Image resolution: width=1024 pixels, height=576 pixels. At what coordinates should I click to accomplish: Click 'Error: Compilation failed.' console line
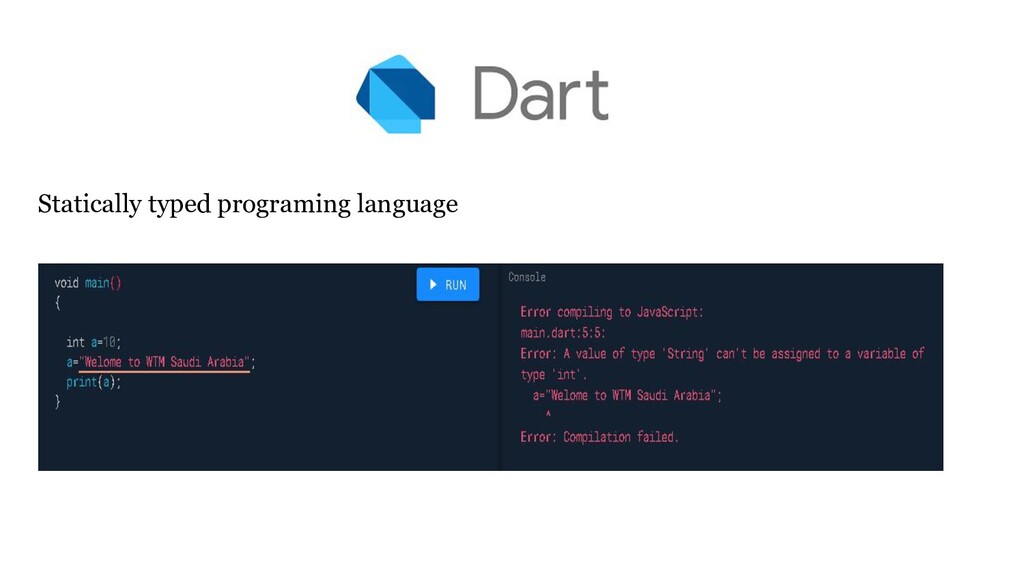[x=600, y=437]
